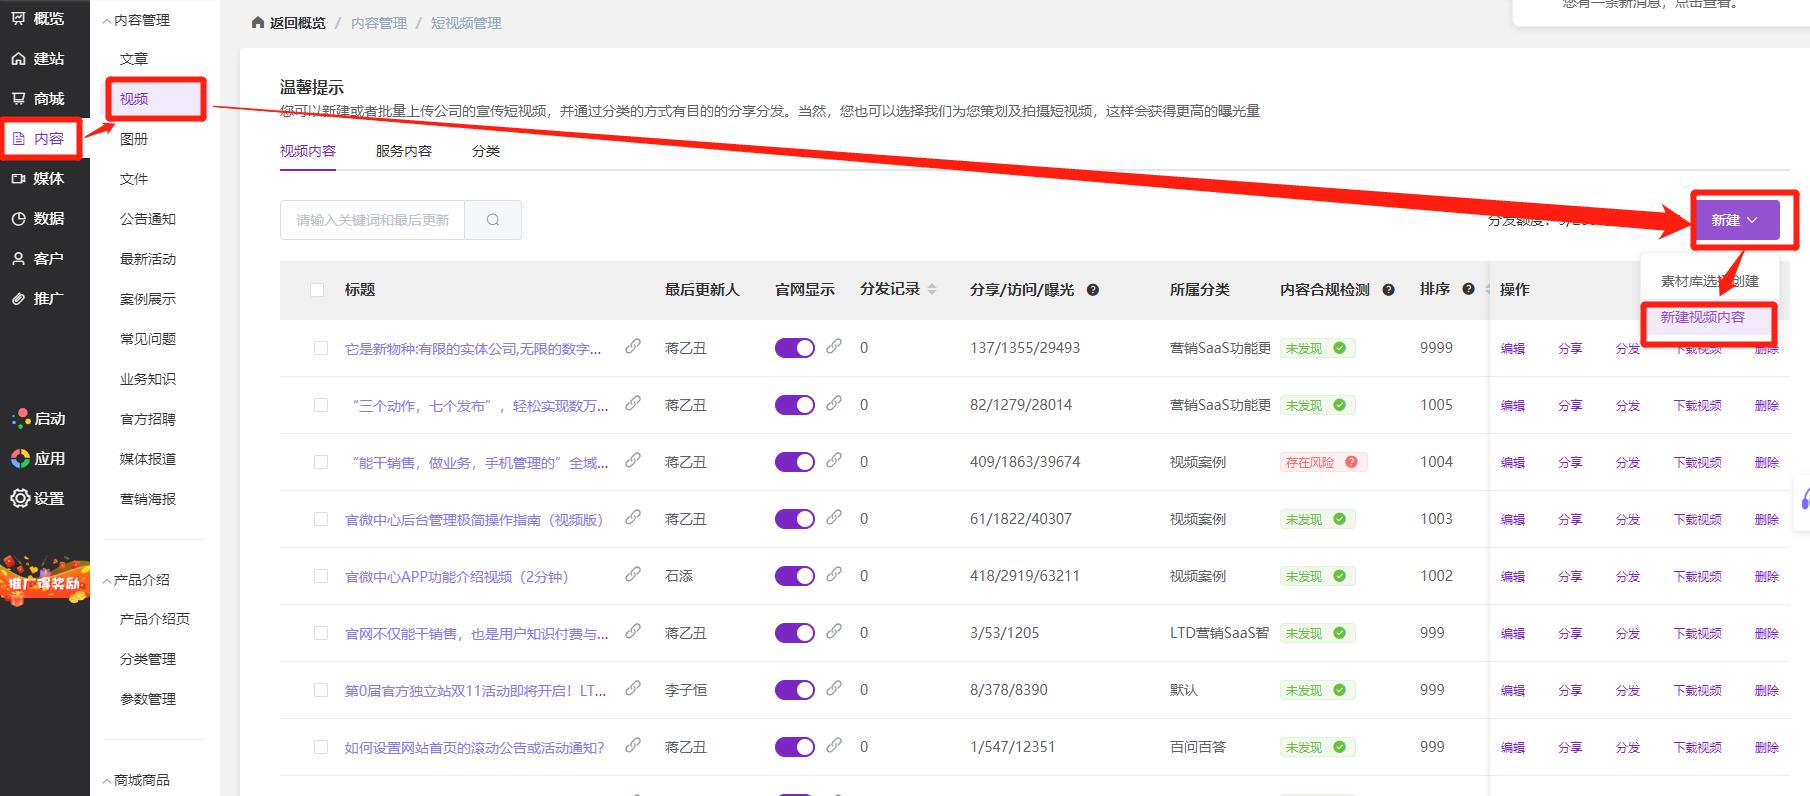Click 编辑 for 它是新物种 row
1810x796 pixels.
(x=1513, y=349)
